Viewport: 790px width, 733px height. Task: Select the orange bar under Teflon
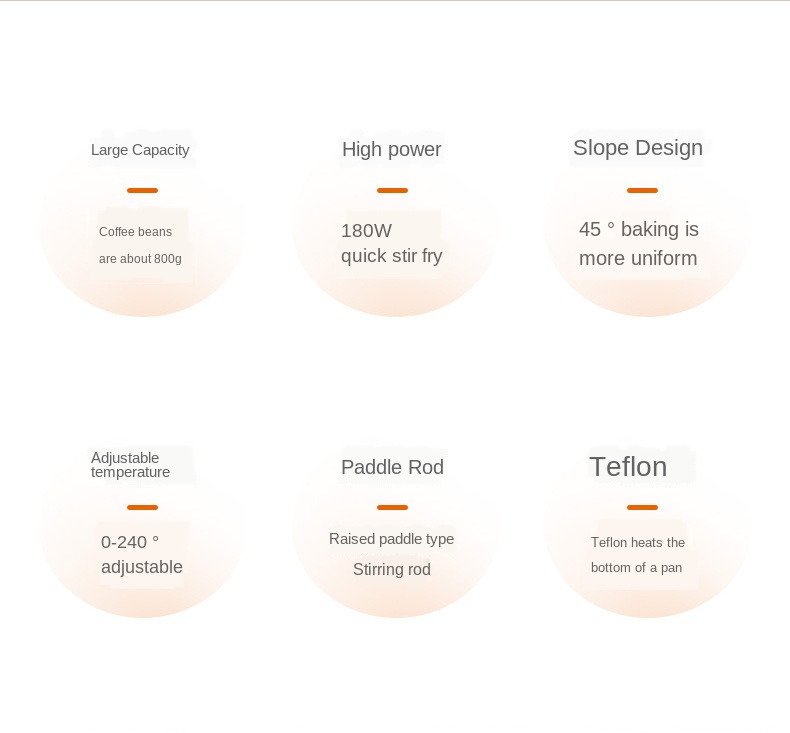click(x=642, y=507)
